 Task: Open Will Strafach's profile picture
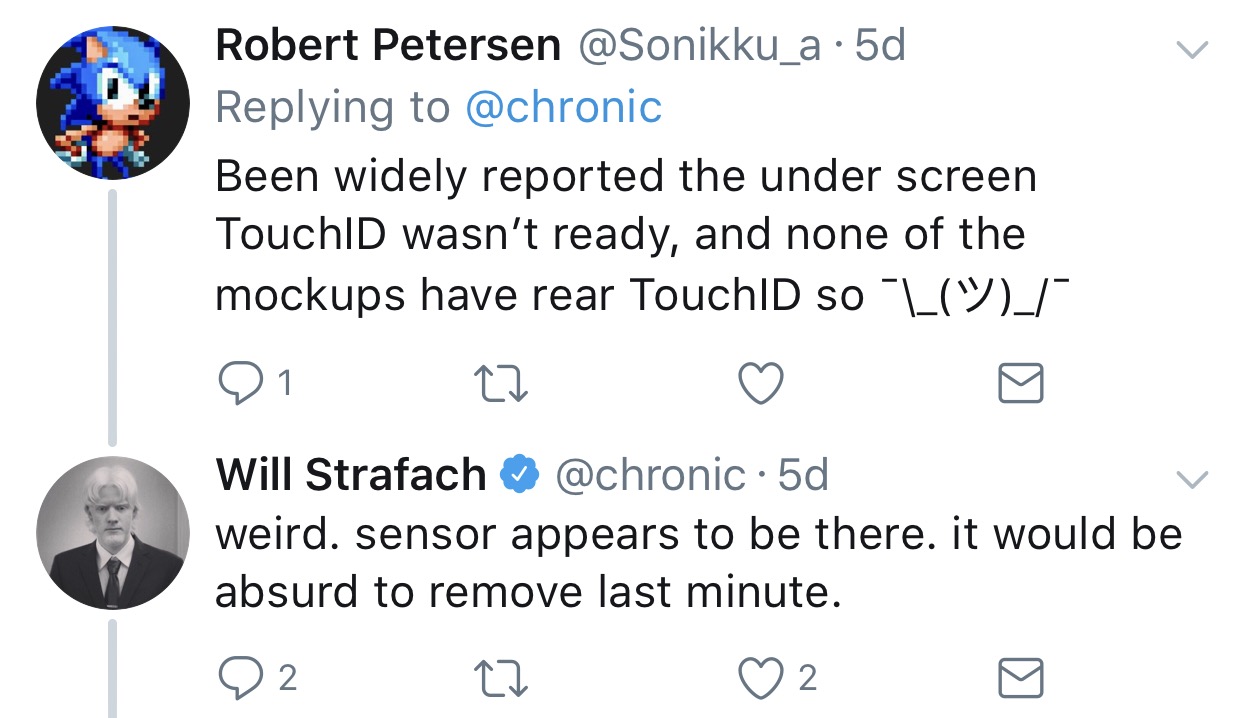pos(113,533)
